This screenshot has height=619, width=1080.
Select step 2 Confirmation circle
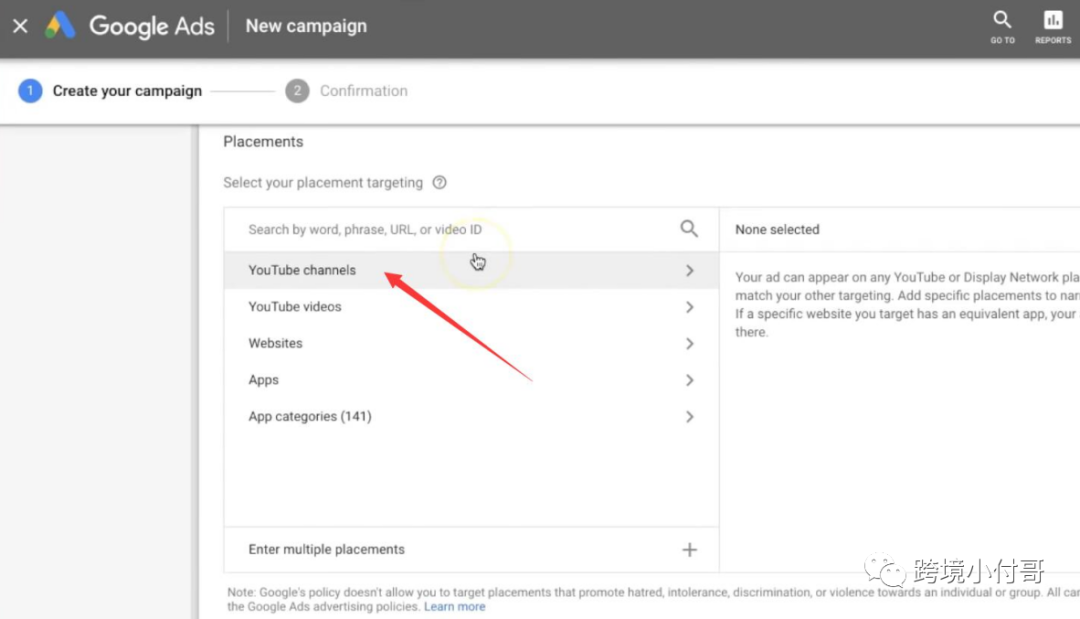tap(298, 91)
